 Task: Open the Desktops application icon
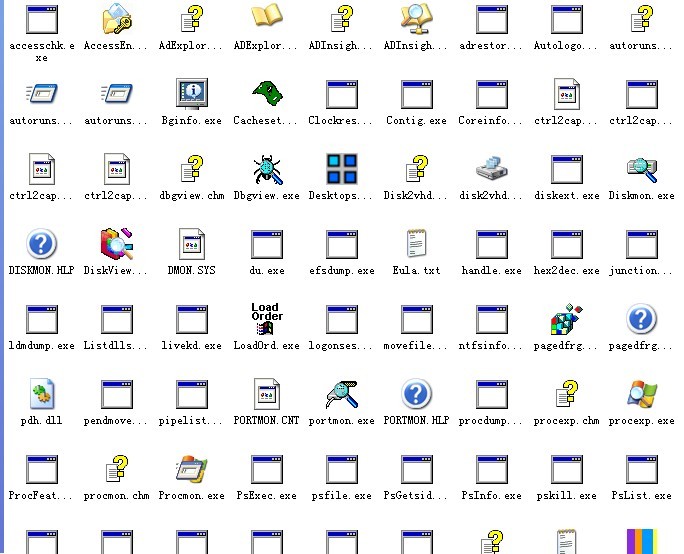point(341,170)
